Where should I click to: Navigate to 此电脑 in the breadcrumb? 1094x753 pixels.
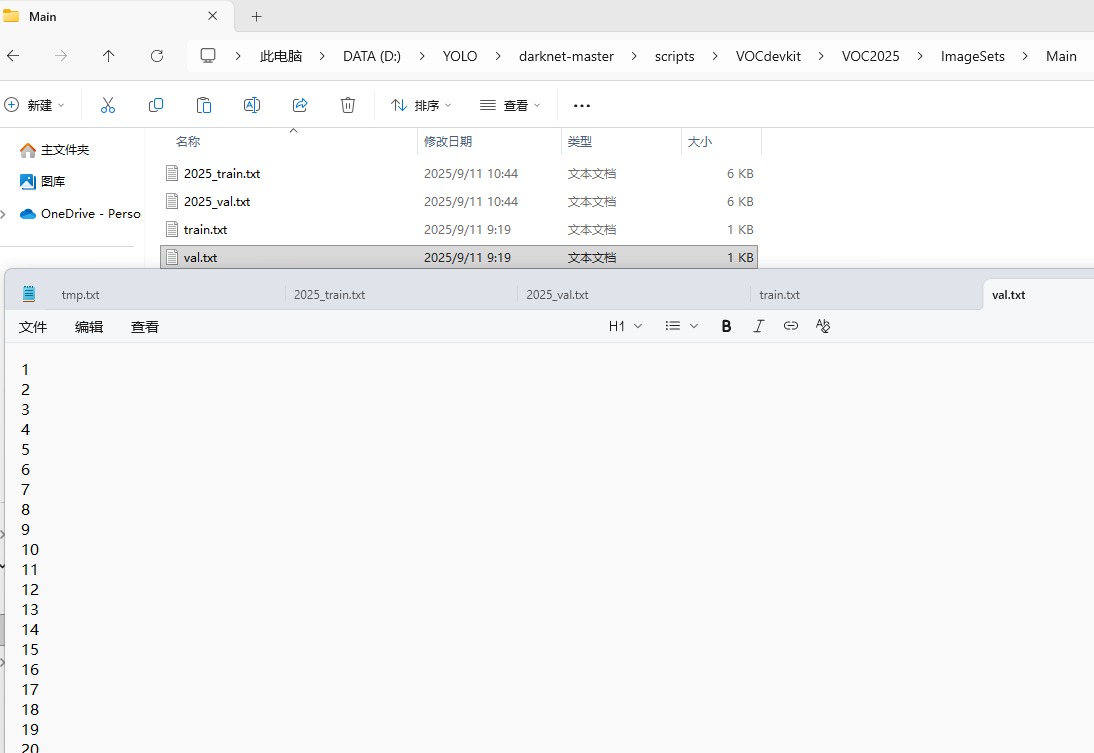pos(281,56)
